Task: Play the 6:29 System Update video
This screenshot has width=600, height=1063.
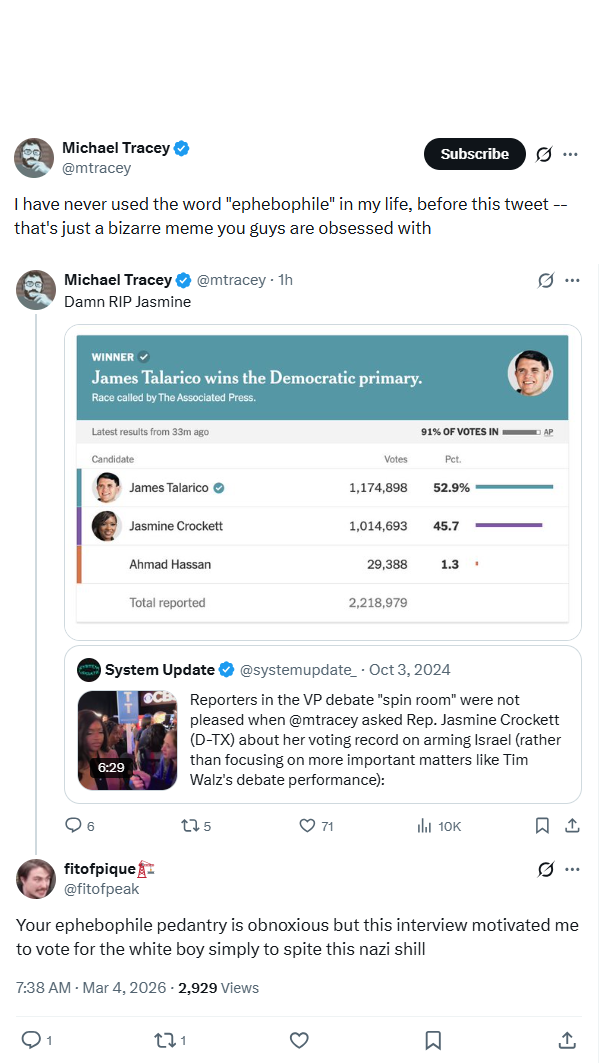Action: pyautogui.click(x=127, y=740)
